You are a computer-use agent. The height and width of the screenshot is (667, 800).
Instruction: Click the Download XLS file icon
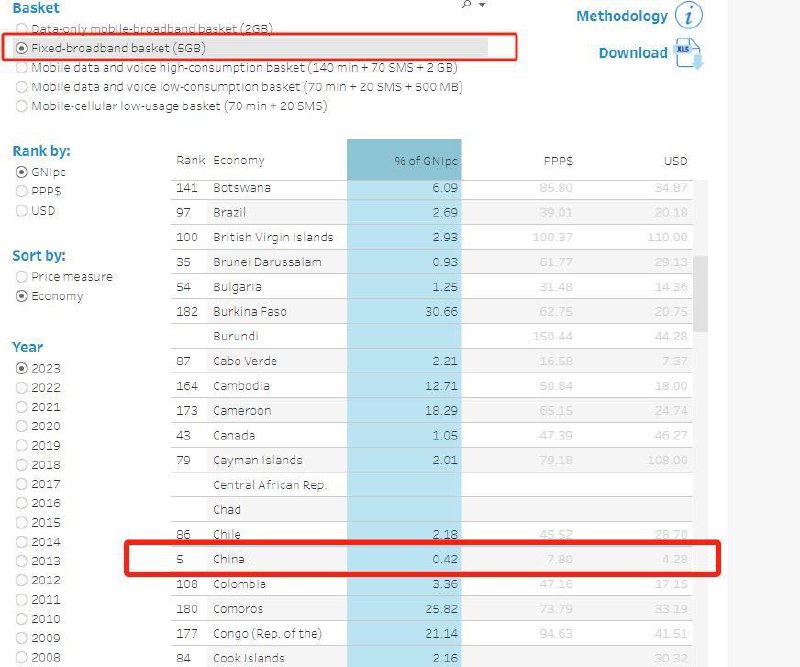(x=689, y=53)
